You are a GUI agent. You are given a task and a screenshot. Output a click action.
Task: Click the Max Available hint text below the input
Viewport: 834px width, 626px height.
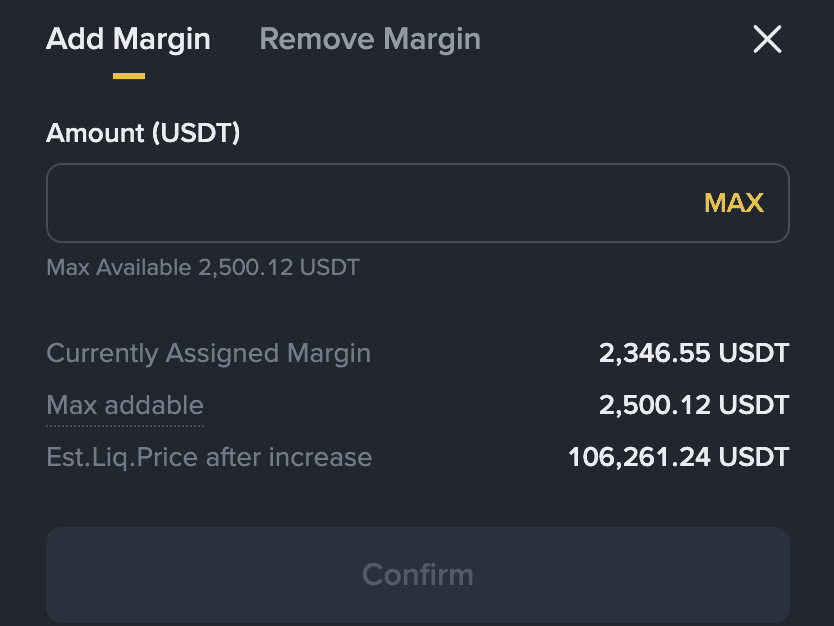203,267
